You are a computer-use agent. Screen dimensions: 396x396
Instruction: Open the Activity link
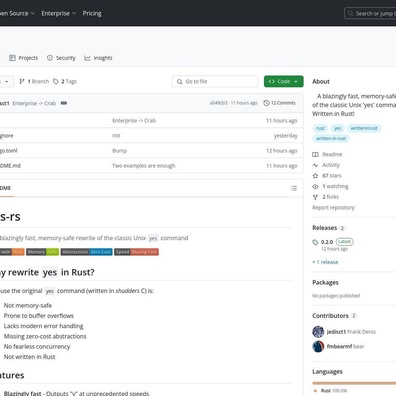[331, 165]
